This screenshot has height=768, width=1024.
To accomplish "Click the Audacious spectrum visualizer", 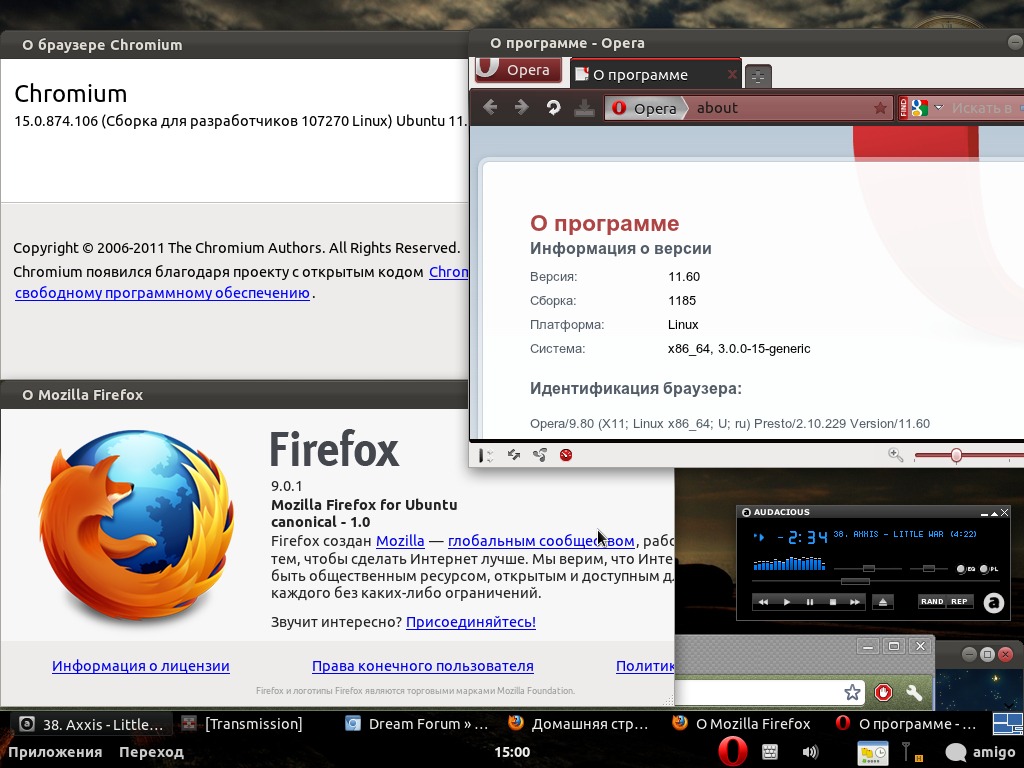I will tap(789, 563).
